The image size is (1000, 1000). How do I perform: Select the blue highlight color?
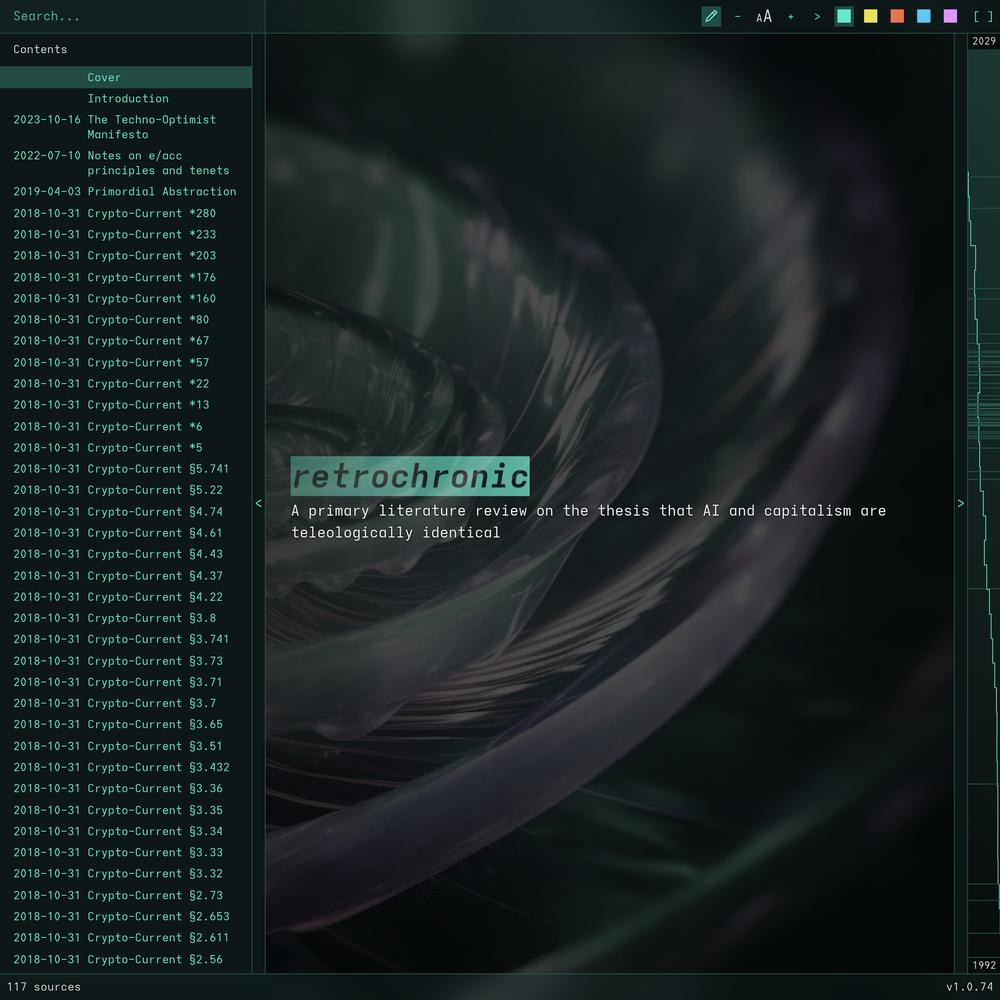[x=923, y=17]
